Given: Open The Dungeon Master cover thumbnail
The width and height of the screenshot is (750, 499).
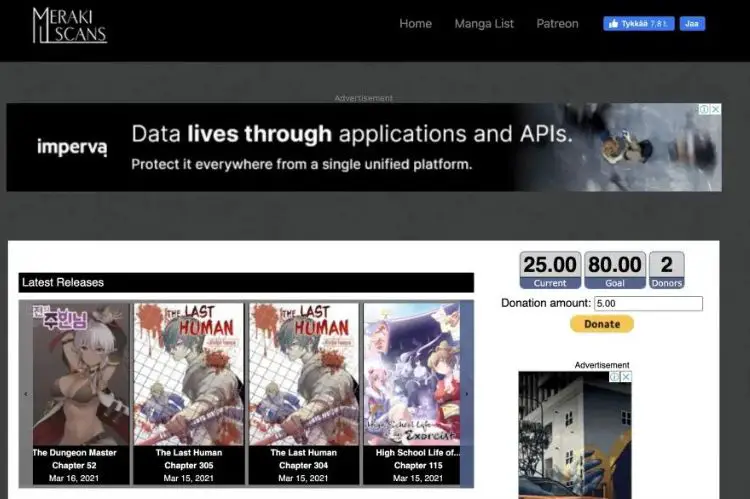Looking at the screenshot, I should [x=81, y=374].
